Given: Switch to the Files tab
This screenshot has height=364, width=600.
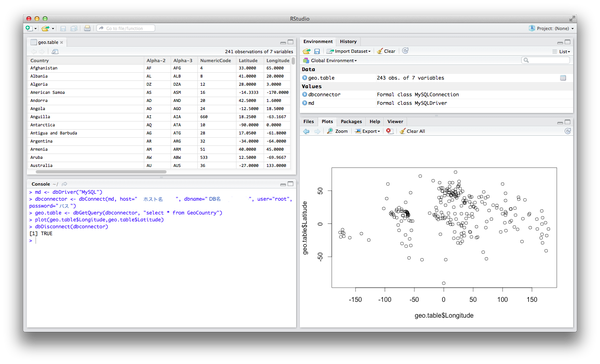Looking at the screenshot, I should [x=308, y=121].
